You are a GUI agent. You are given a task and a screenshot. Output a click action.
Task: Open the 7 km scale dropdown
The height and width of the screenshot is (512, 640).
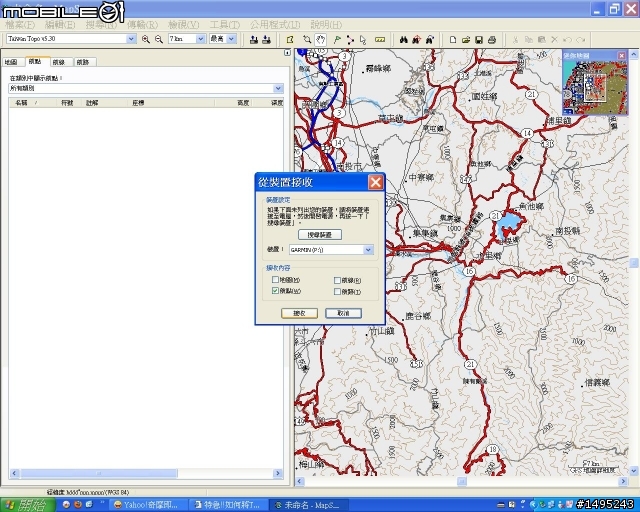pos(200,39)
